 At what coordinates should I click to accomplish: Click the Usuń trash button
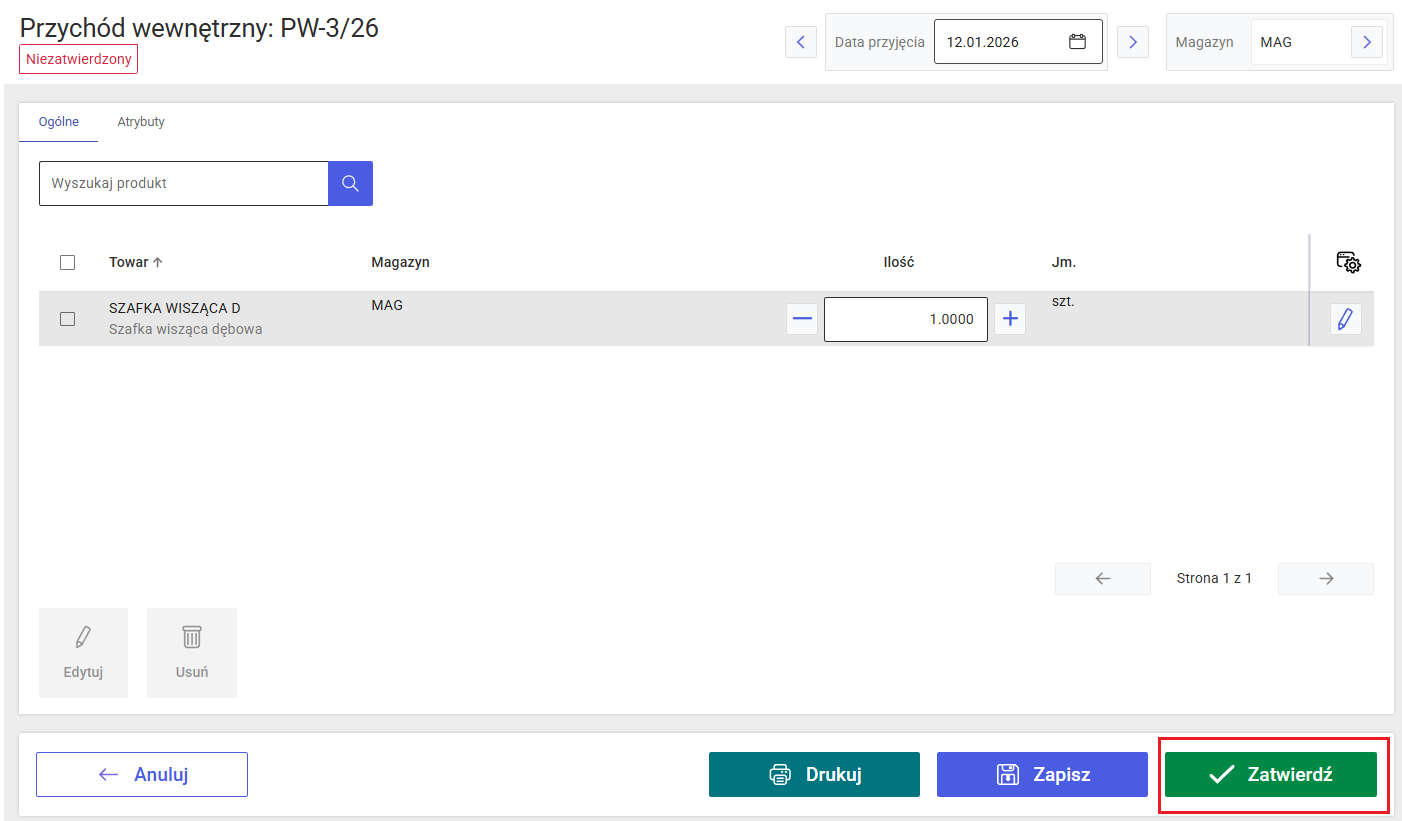pyautogui.click(x=192, y=653)
